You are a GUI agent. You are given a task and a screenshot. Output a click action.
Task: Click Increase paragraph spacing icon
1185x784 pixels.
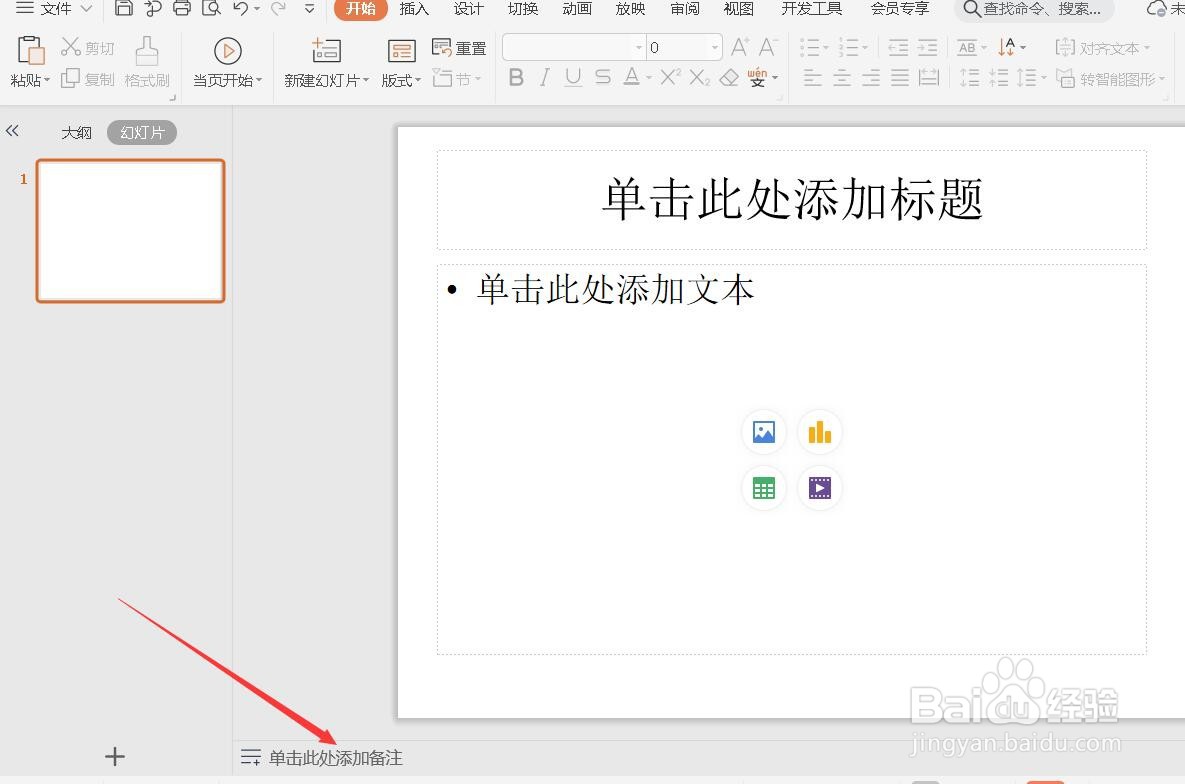969,78
